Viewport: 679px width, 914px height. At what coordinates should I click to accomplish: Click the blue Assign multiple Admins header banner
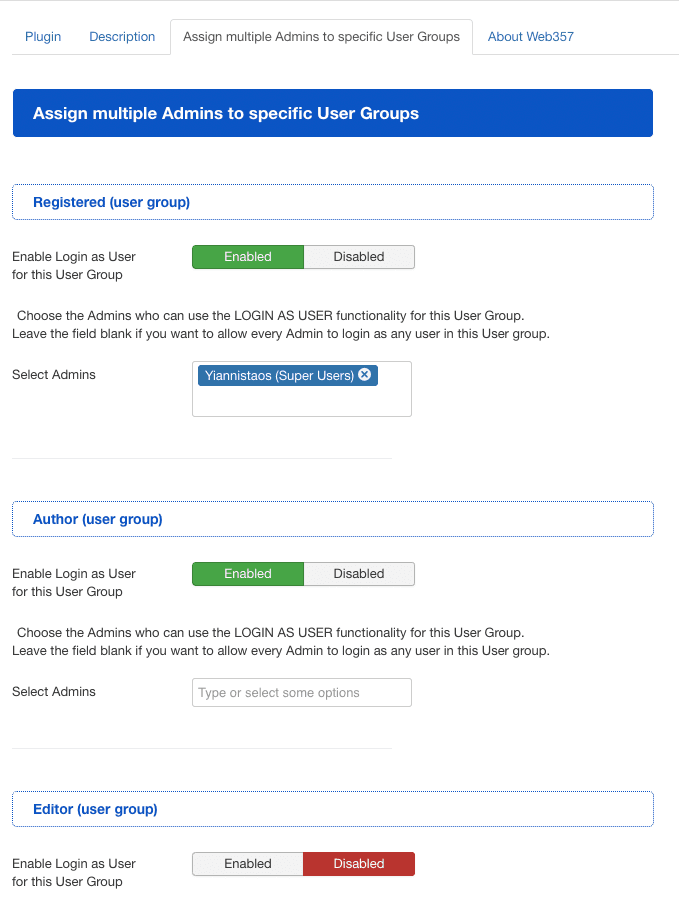click(x=332, y=113)
